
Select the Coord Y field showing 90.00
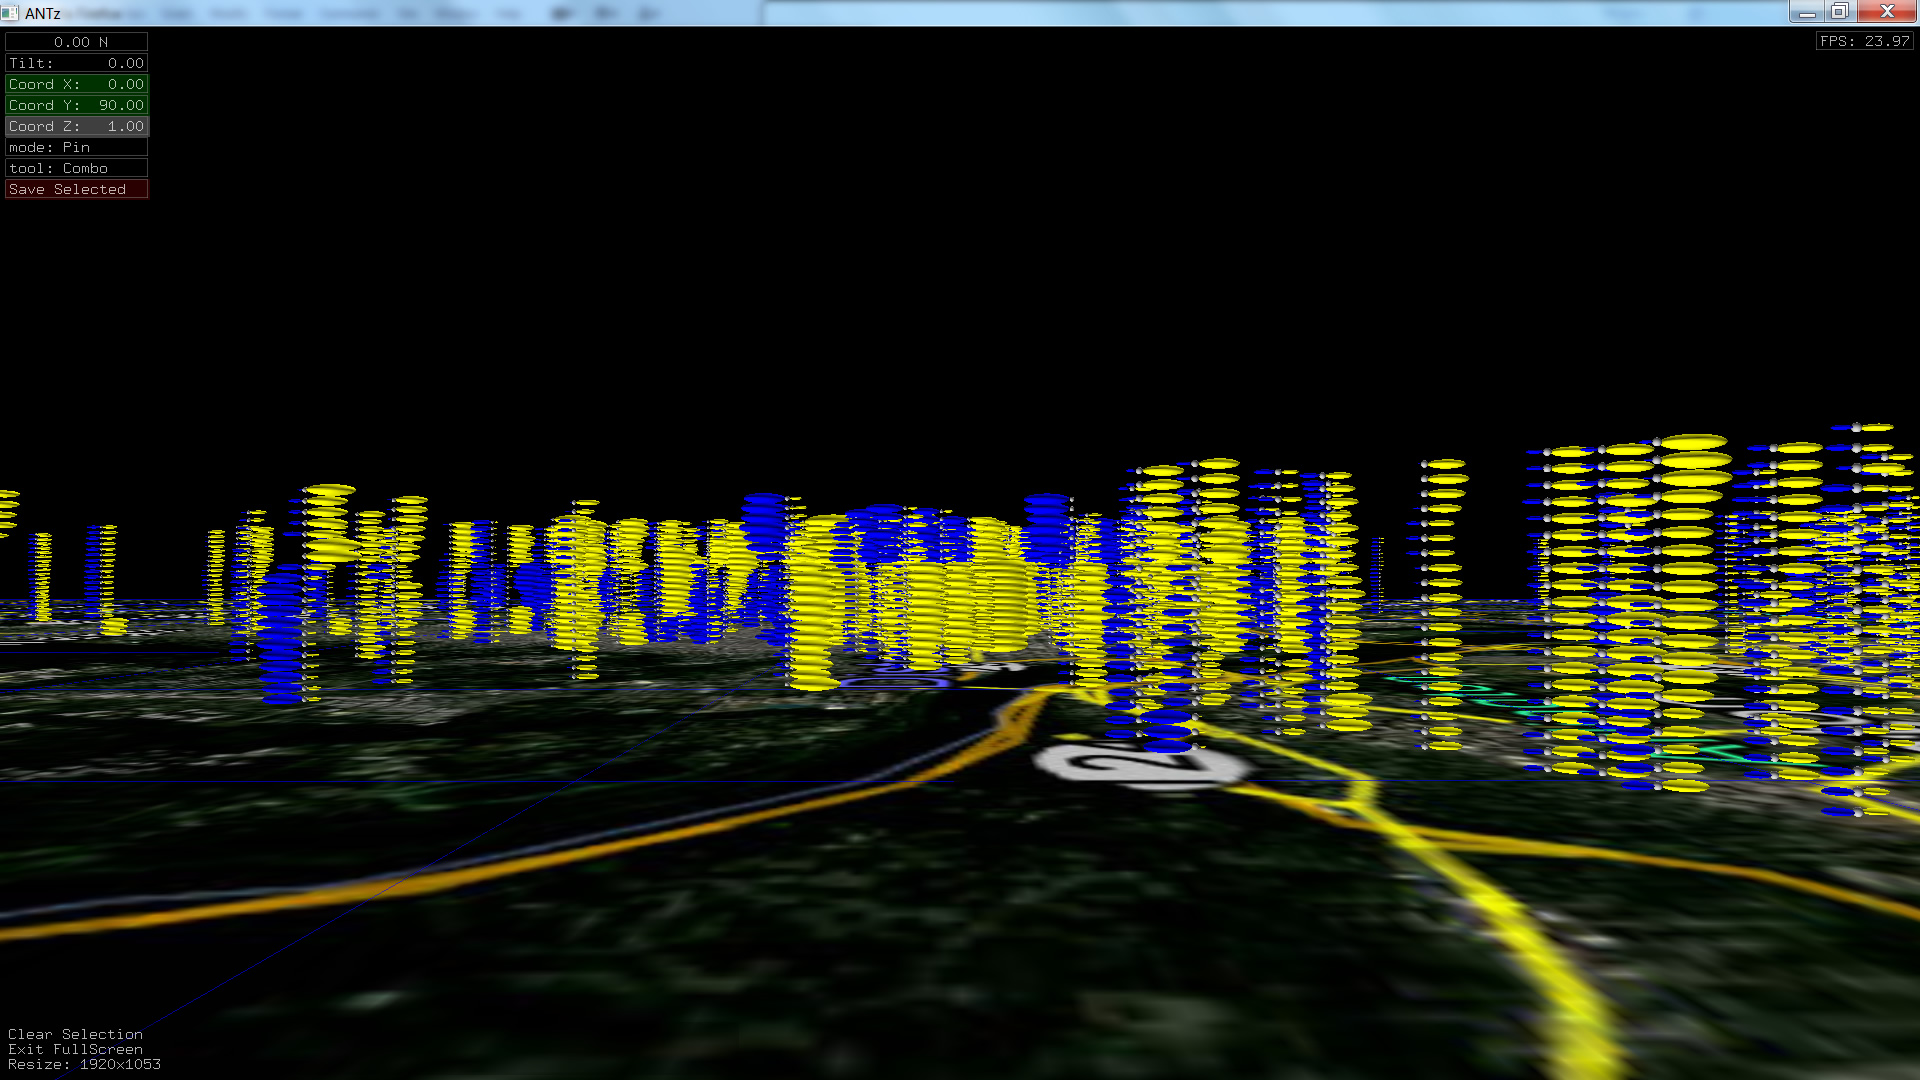(x=77, y=105)
